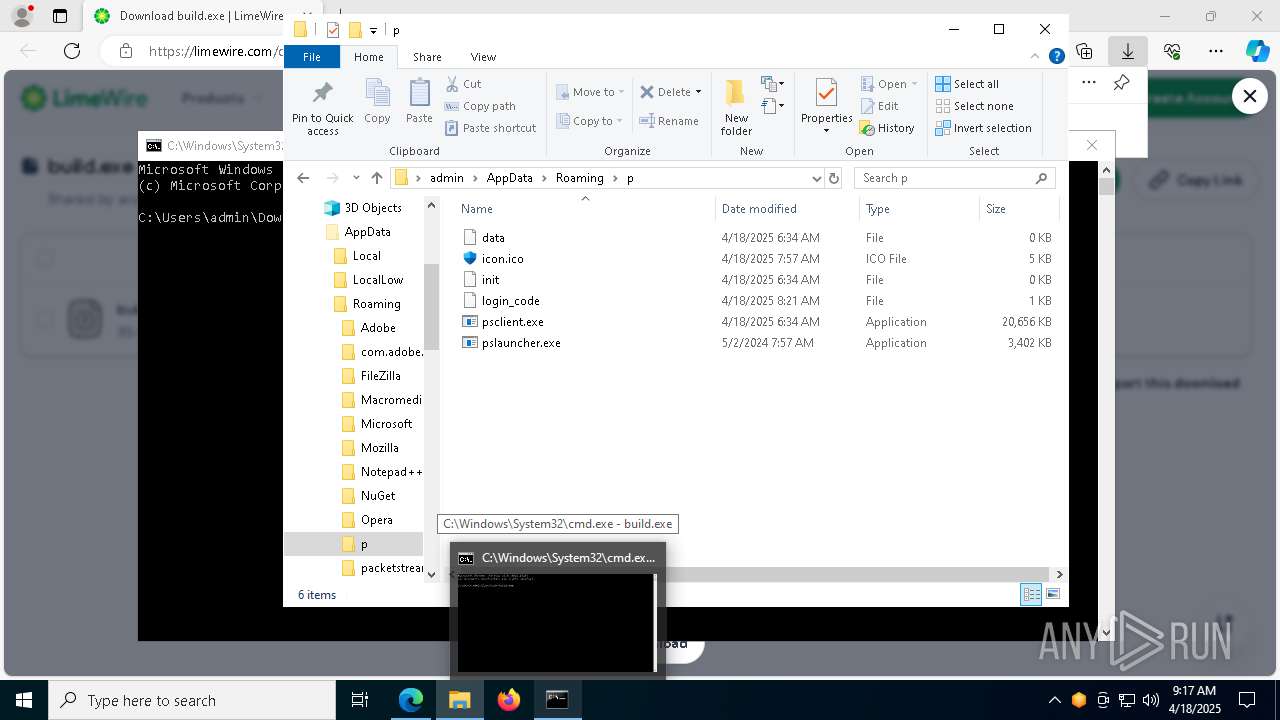Click the volume tray icon
The image size is (1280, 720).
click(1151, 700)
